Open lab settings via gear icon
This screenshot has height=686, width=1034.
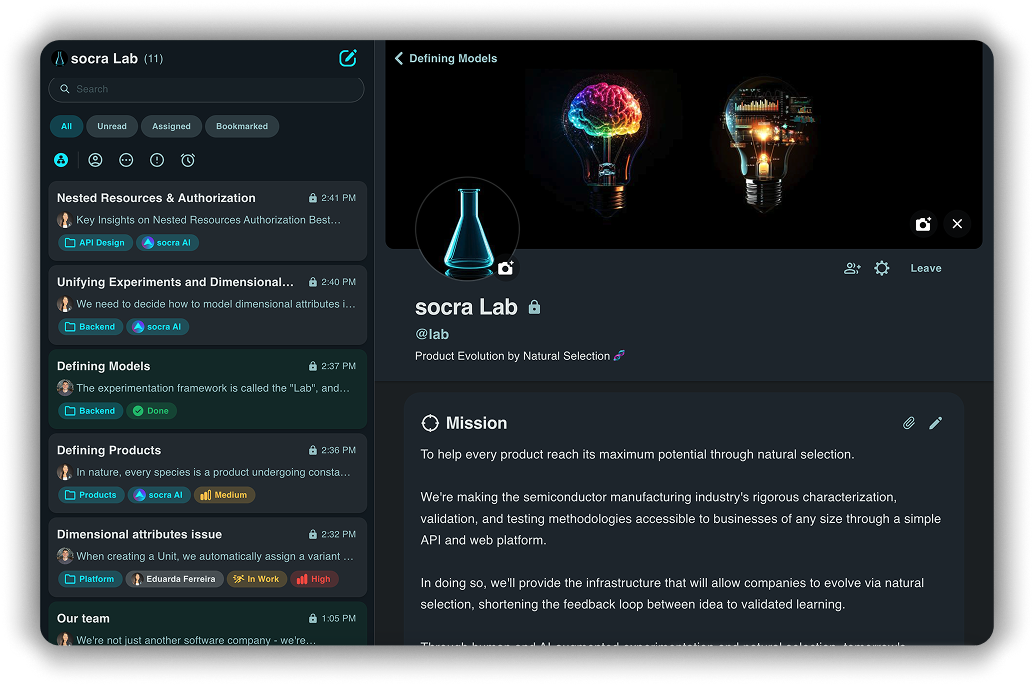point(881,268)
